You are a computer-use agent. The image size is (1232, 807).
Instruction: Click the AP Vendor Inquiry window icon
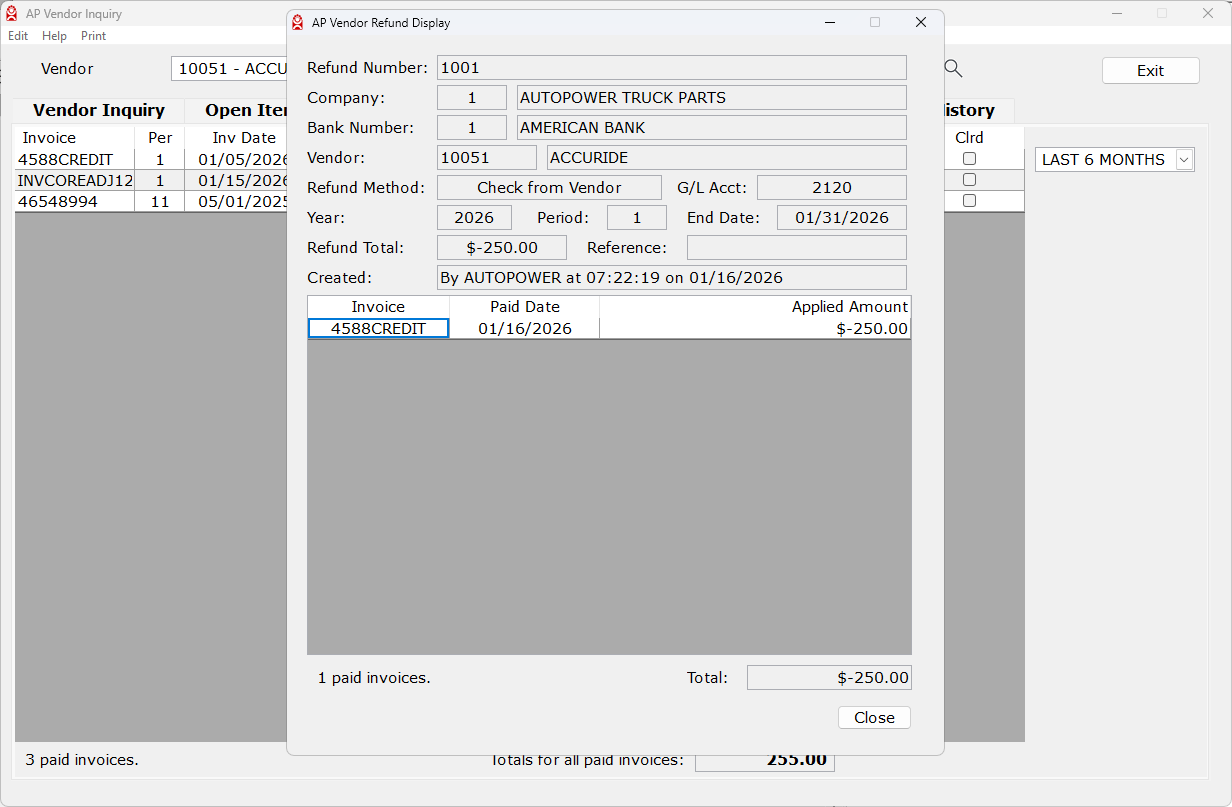pyautogui.click(x=12, y=14)
